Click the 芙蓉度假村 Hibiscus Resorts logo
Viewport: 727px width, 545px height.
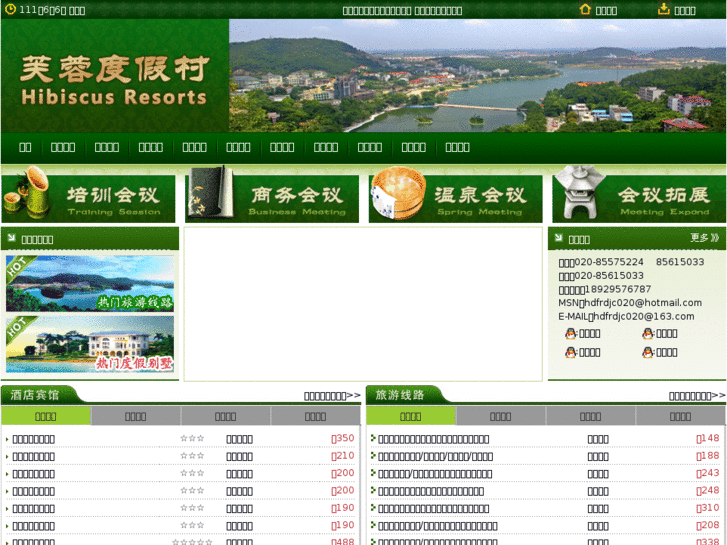click(114, 80)
